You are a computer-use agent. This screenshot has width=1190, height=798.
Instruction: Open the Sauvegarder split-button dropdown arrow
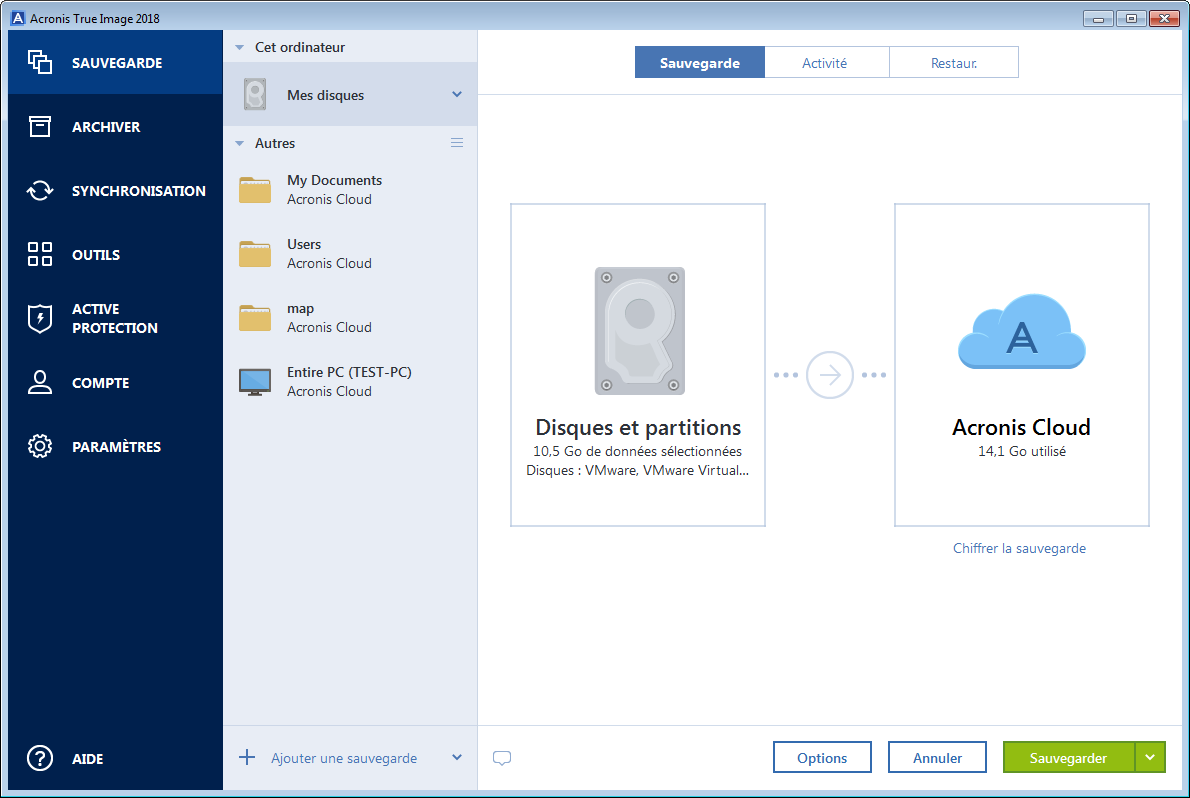coord(1150,757)
